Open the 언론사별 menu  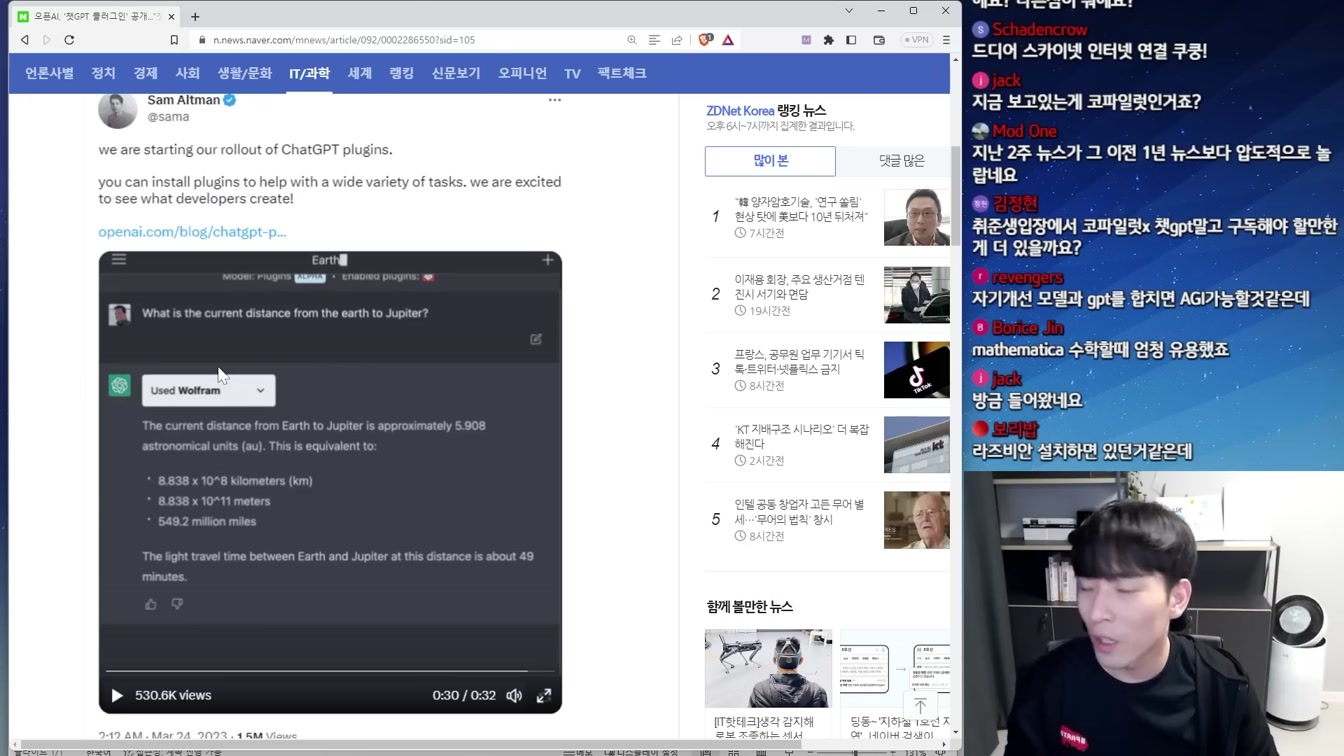[49, 73]
